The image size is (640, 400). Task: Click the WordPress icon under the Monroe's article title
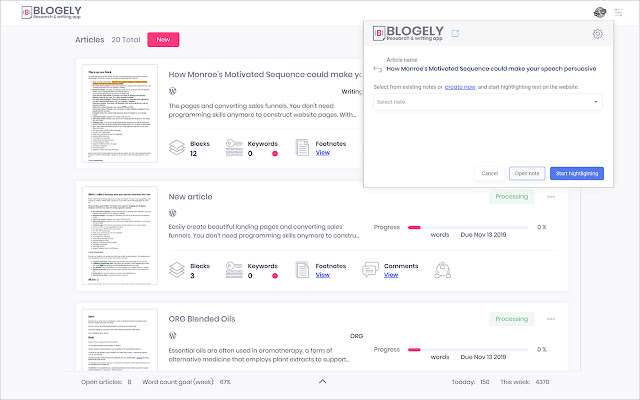(x=173, y=91)
